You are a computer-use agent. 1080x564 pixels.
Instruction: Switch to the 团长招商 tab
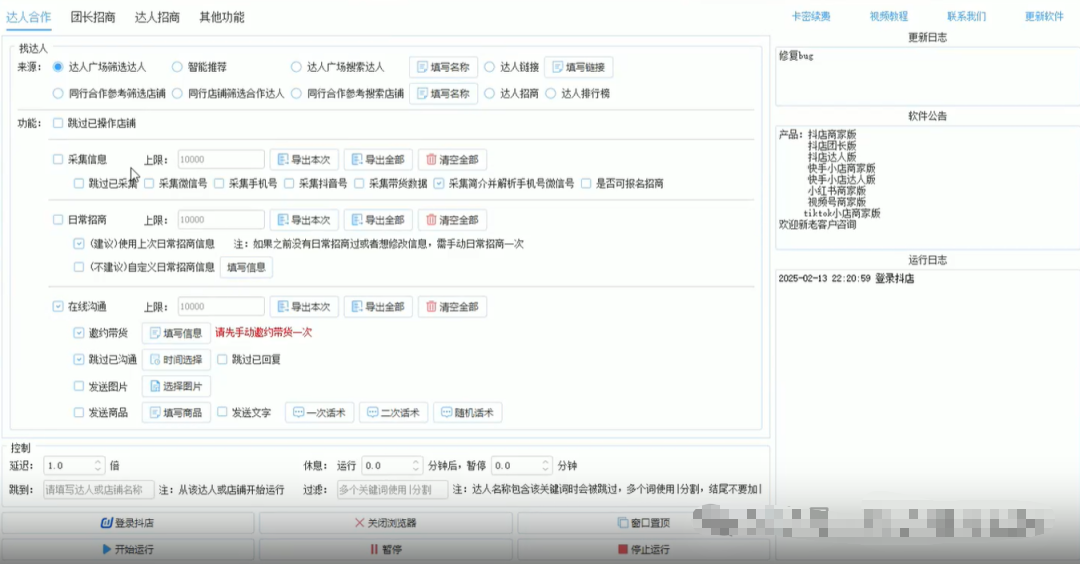(92, 17)
